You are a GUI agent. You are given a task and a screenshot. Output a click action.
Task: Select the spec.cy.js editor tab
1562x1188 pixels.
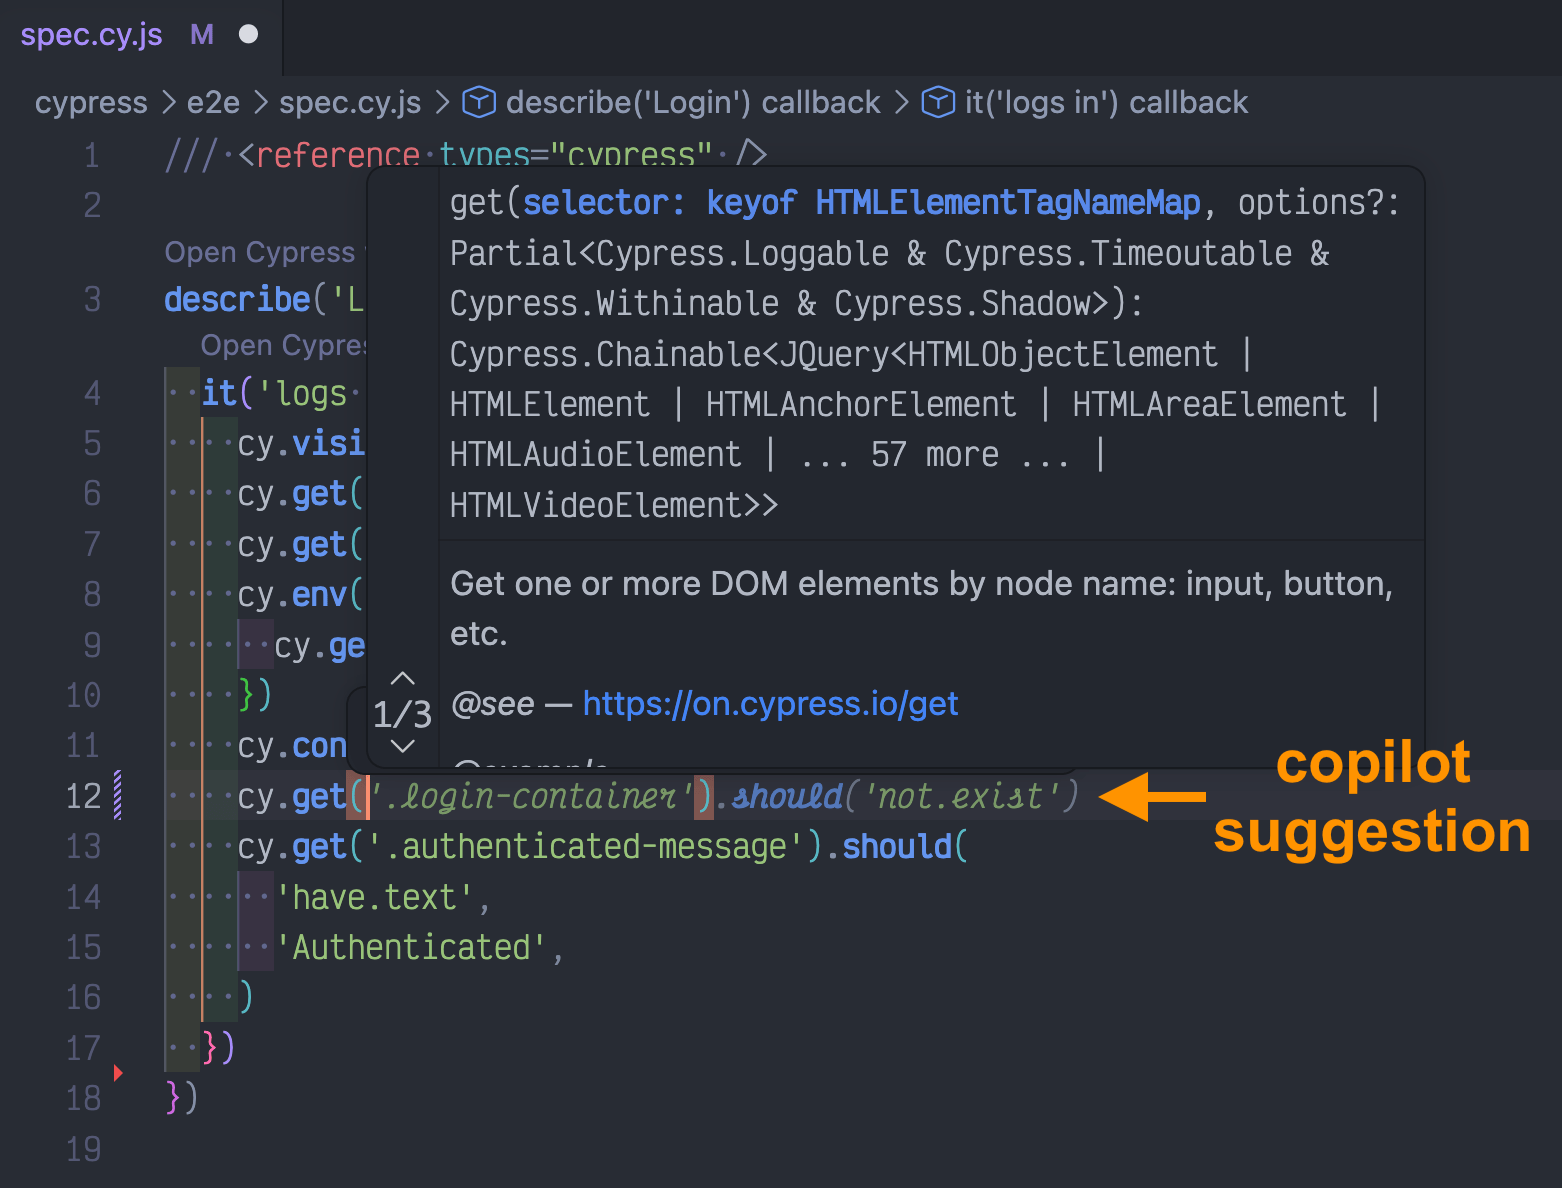point(91,34)
